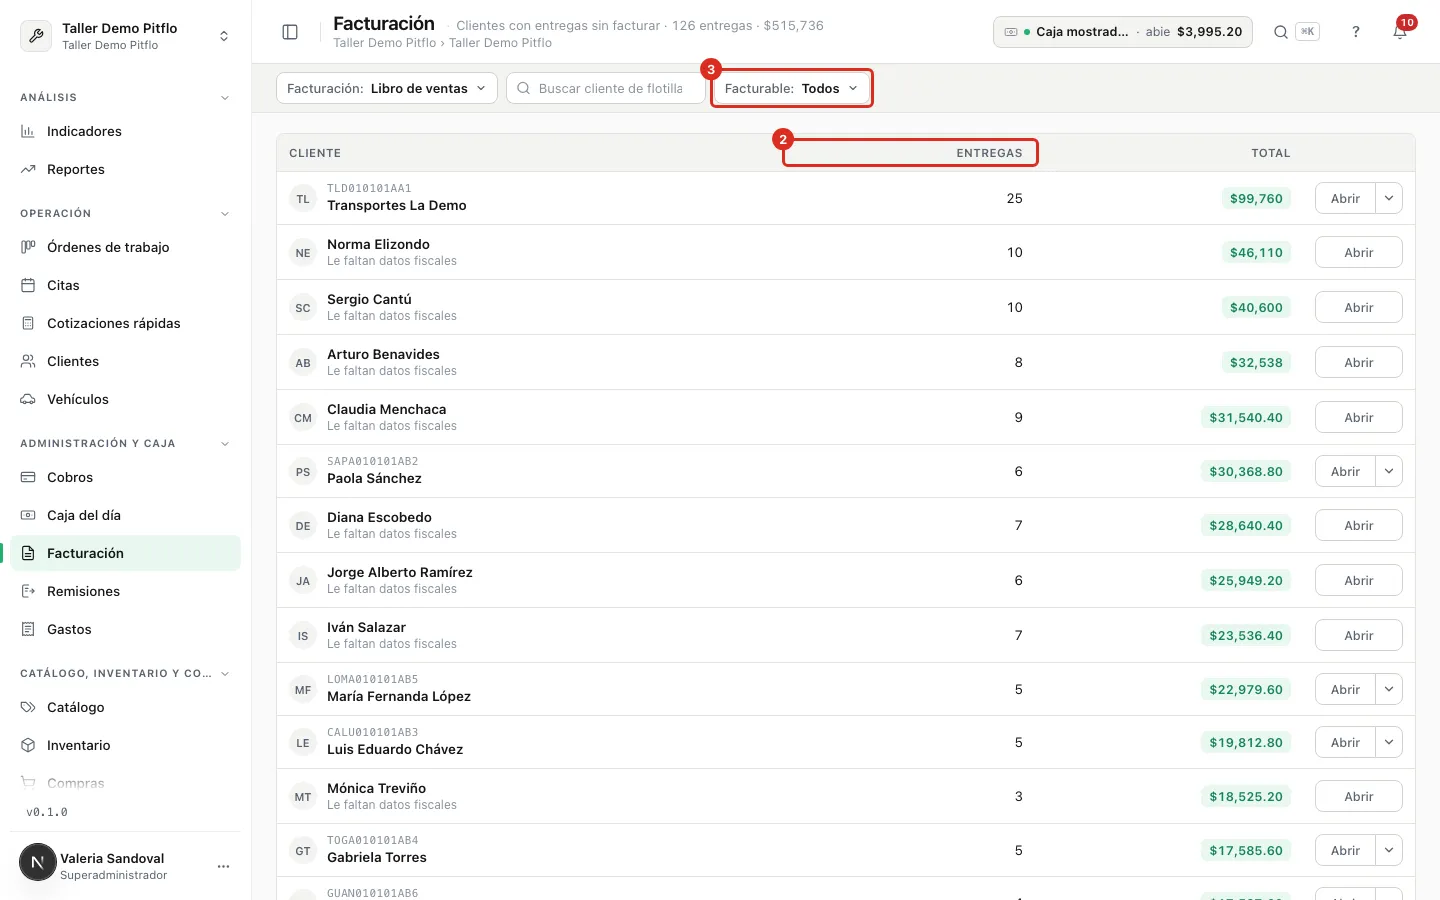Screen dimensions: 1440x900
Task: Open the search magnifier in the header
Action: 1280,32
